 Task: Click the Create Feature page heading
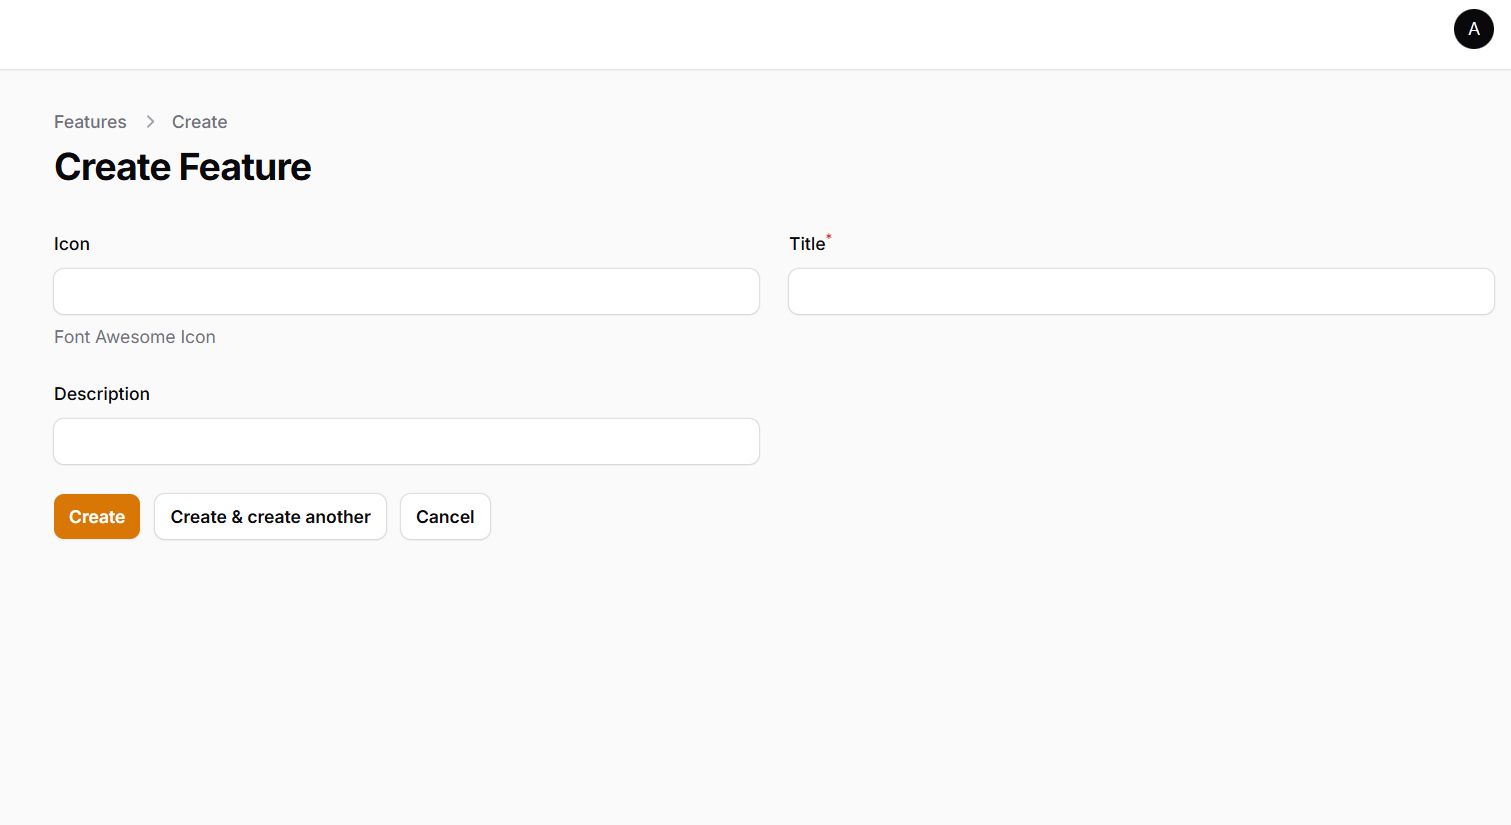pos(183,167)
